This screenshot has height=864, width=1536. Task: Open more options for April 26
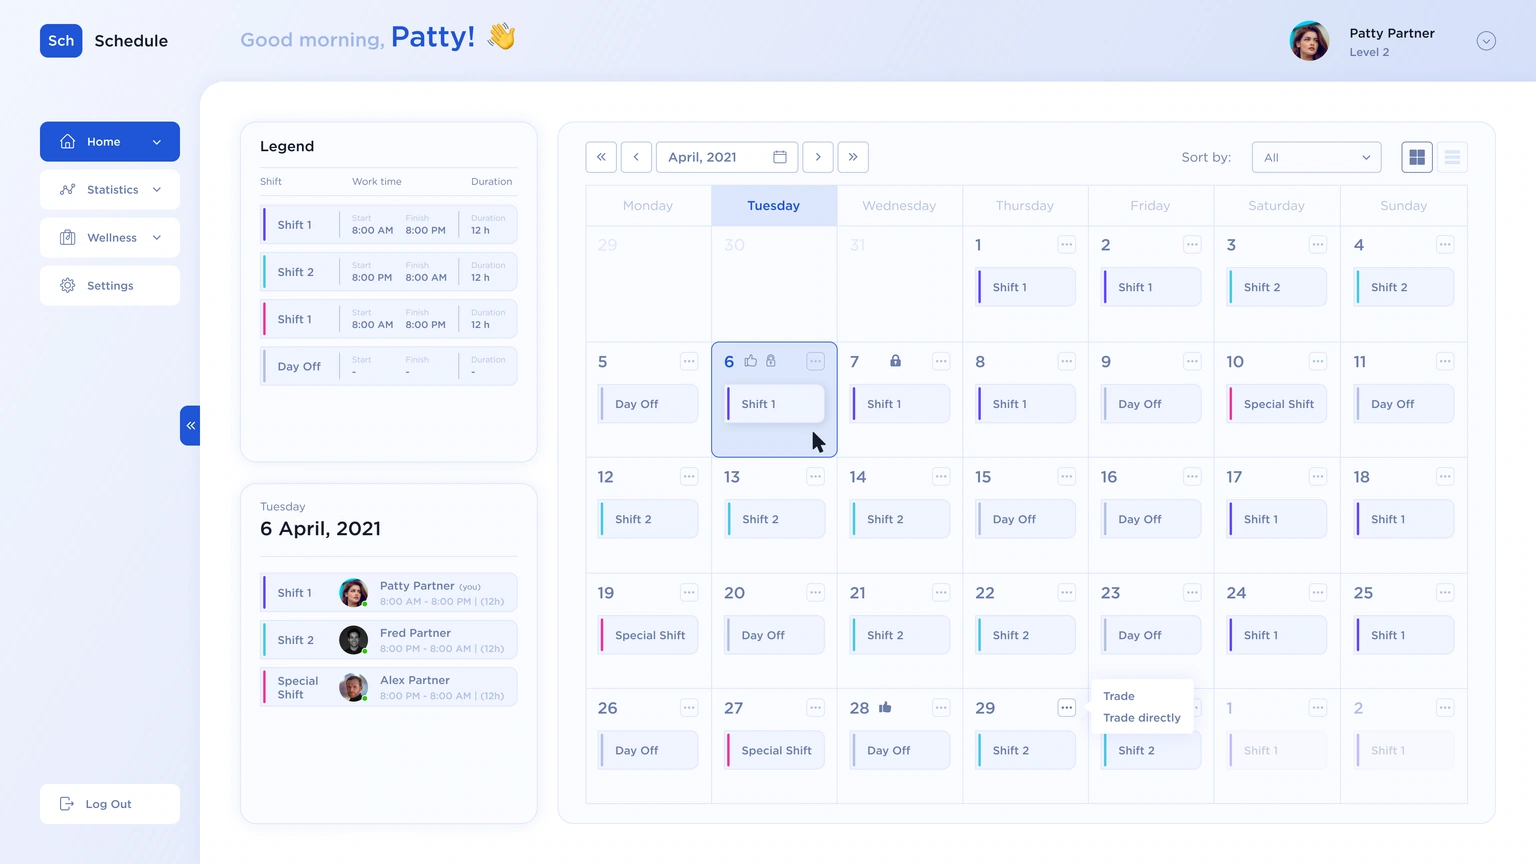pos(689,708)
